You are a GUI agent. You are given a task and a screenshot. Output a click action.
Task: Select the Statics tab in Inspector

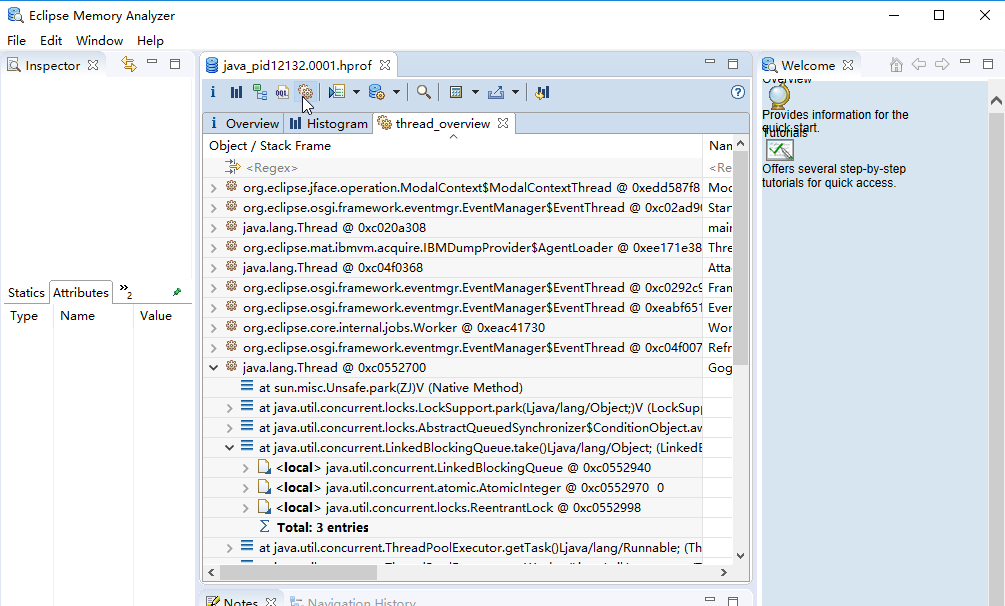26,292
